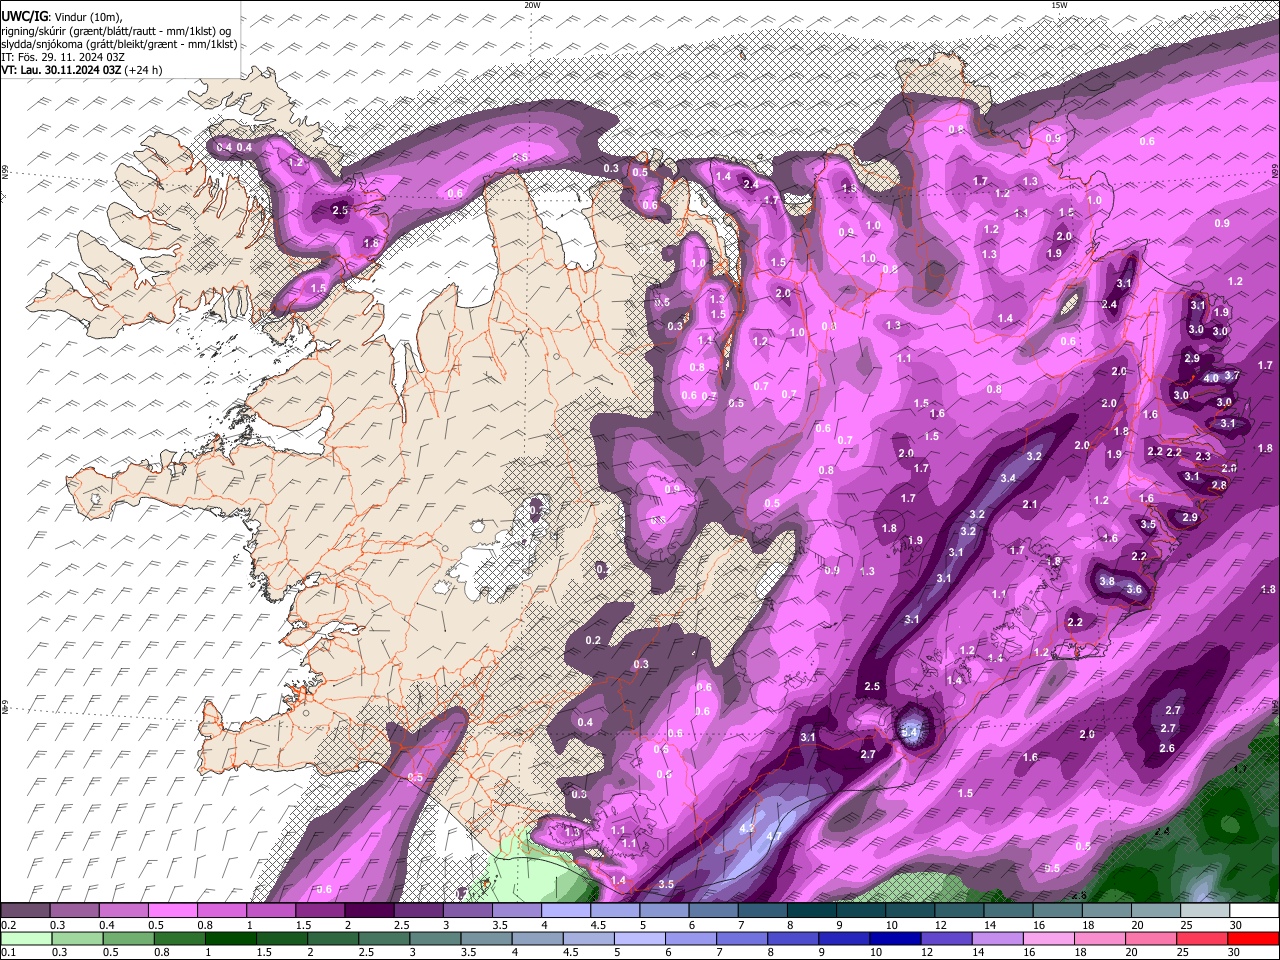Pick the upper legend white swatch labeled 30
The height and width of the screenshot is (960, 1280).
point(1254,910)
